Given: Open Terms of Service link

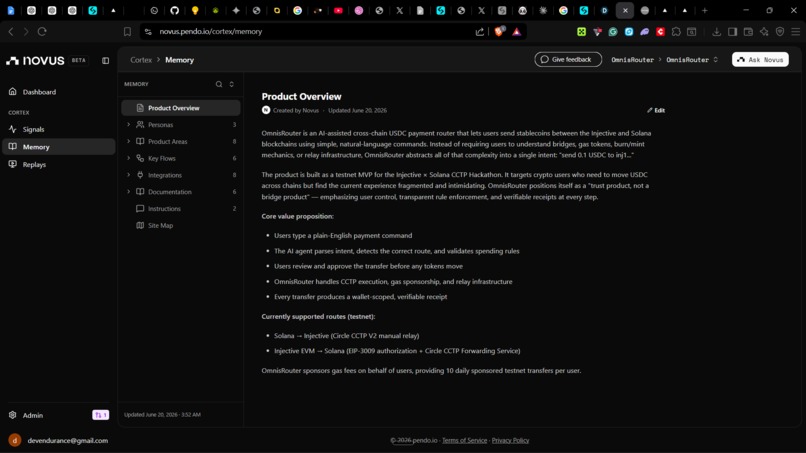Looking at the screenshot, I should click(464, 441).
